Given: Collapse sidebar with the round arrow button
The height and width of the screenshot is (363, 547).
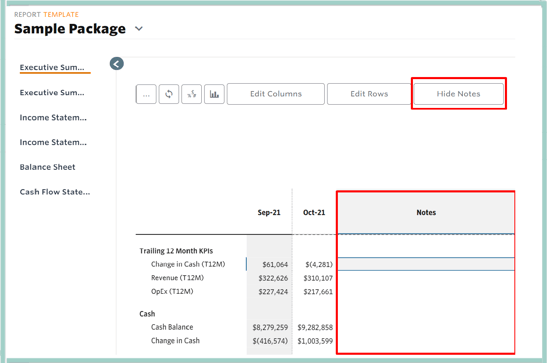Looking at the screenshot, I should click(117, 63).
